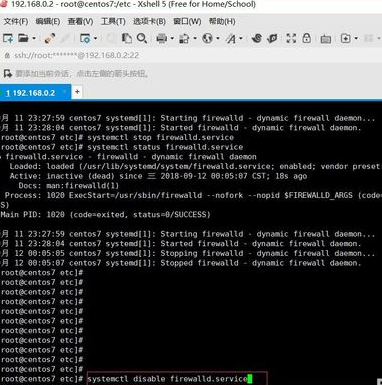
Task: Click the 'Stopped firewalld' log line
Action: pyautogui.click(x=180, y=263)
